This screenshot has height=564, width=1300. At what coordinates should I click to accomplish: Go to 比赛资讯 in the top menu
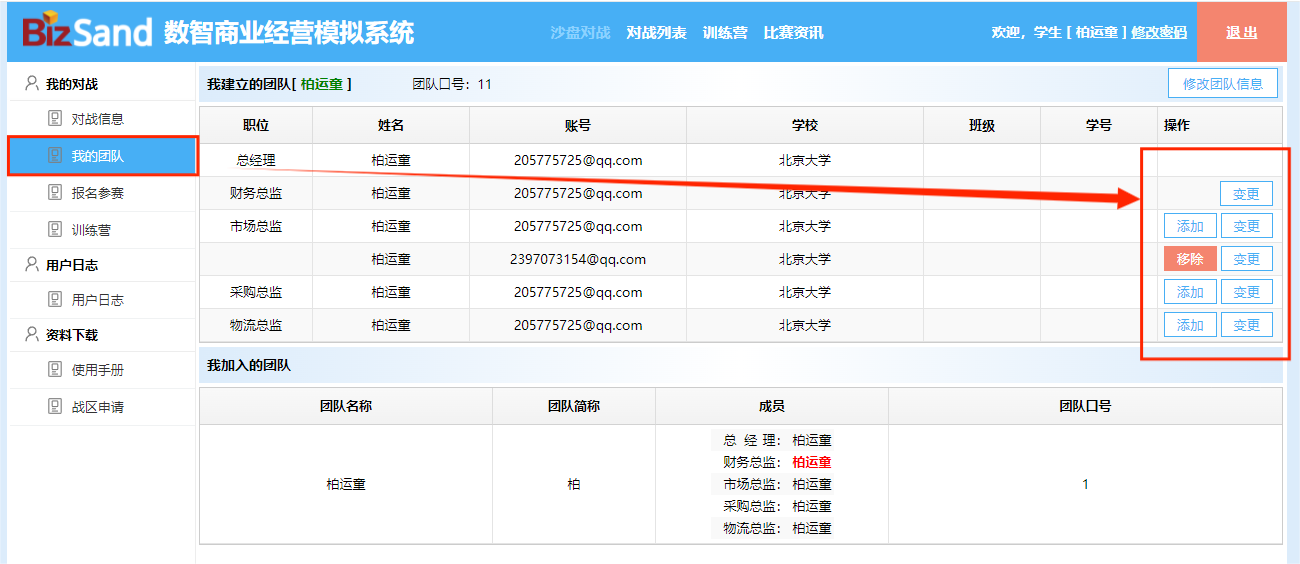pyautogui.click(x=793, y=32)
